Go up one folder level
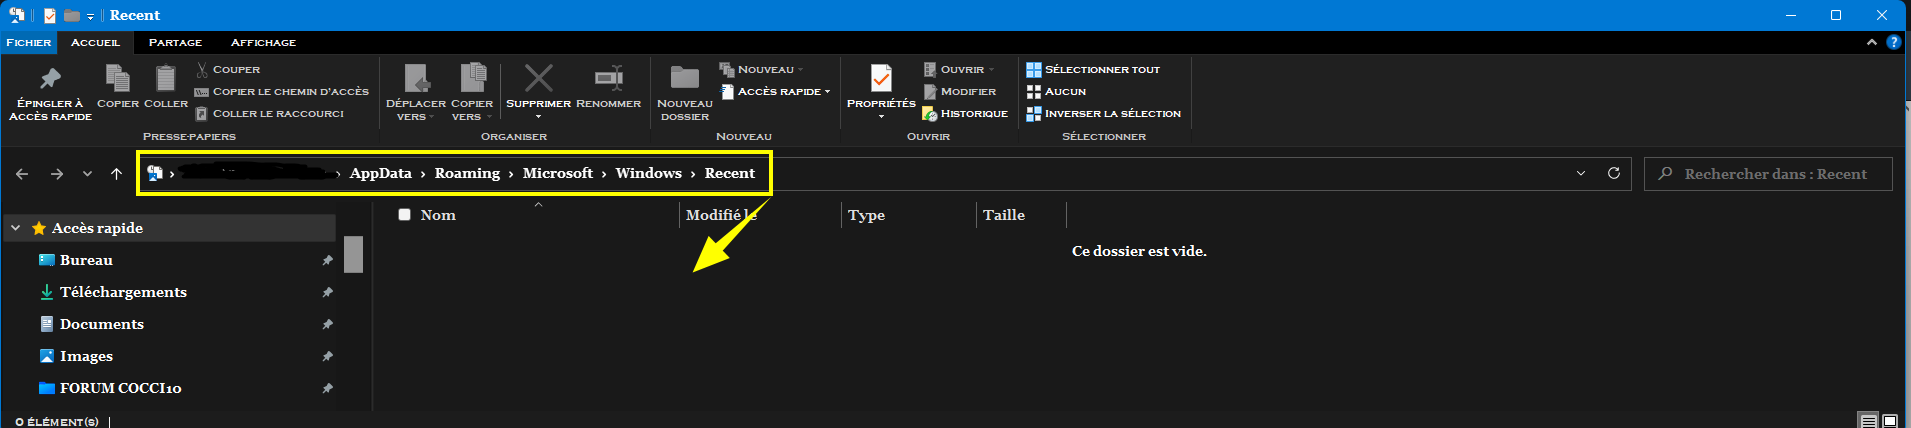Image resolution: width=1911 pixels, height=428 pixels. [x=116, y=174]
